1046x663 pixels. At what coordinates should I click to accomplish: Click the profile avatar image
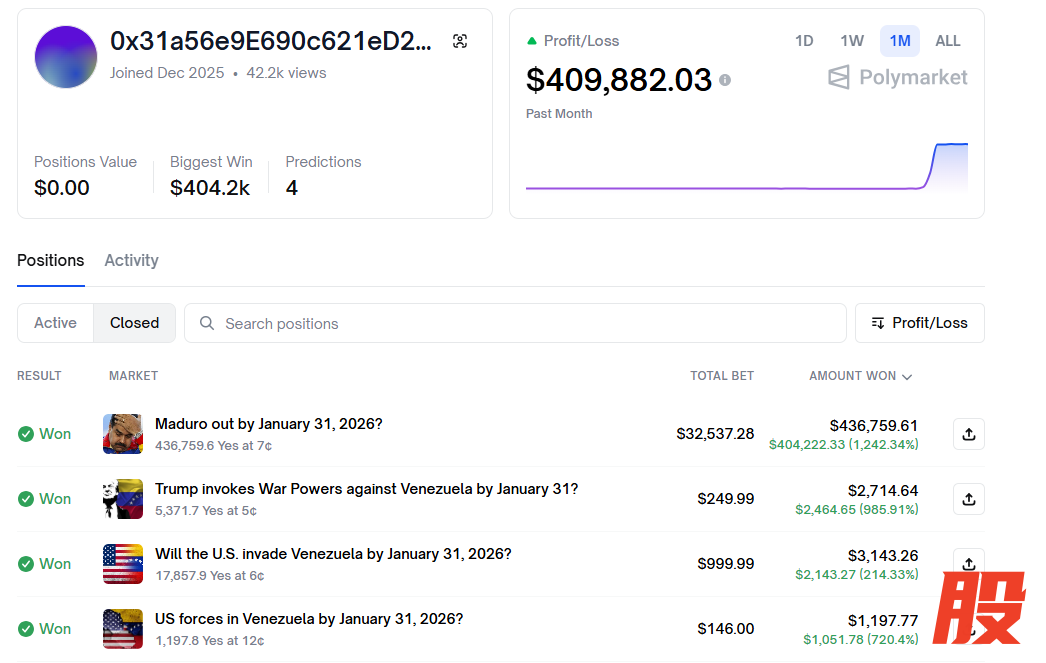[66, 57]
